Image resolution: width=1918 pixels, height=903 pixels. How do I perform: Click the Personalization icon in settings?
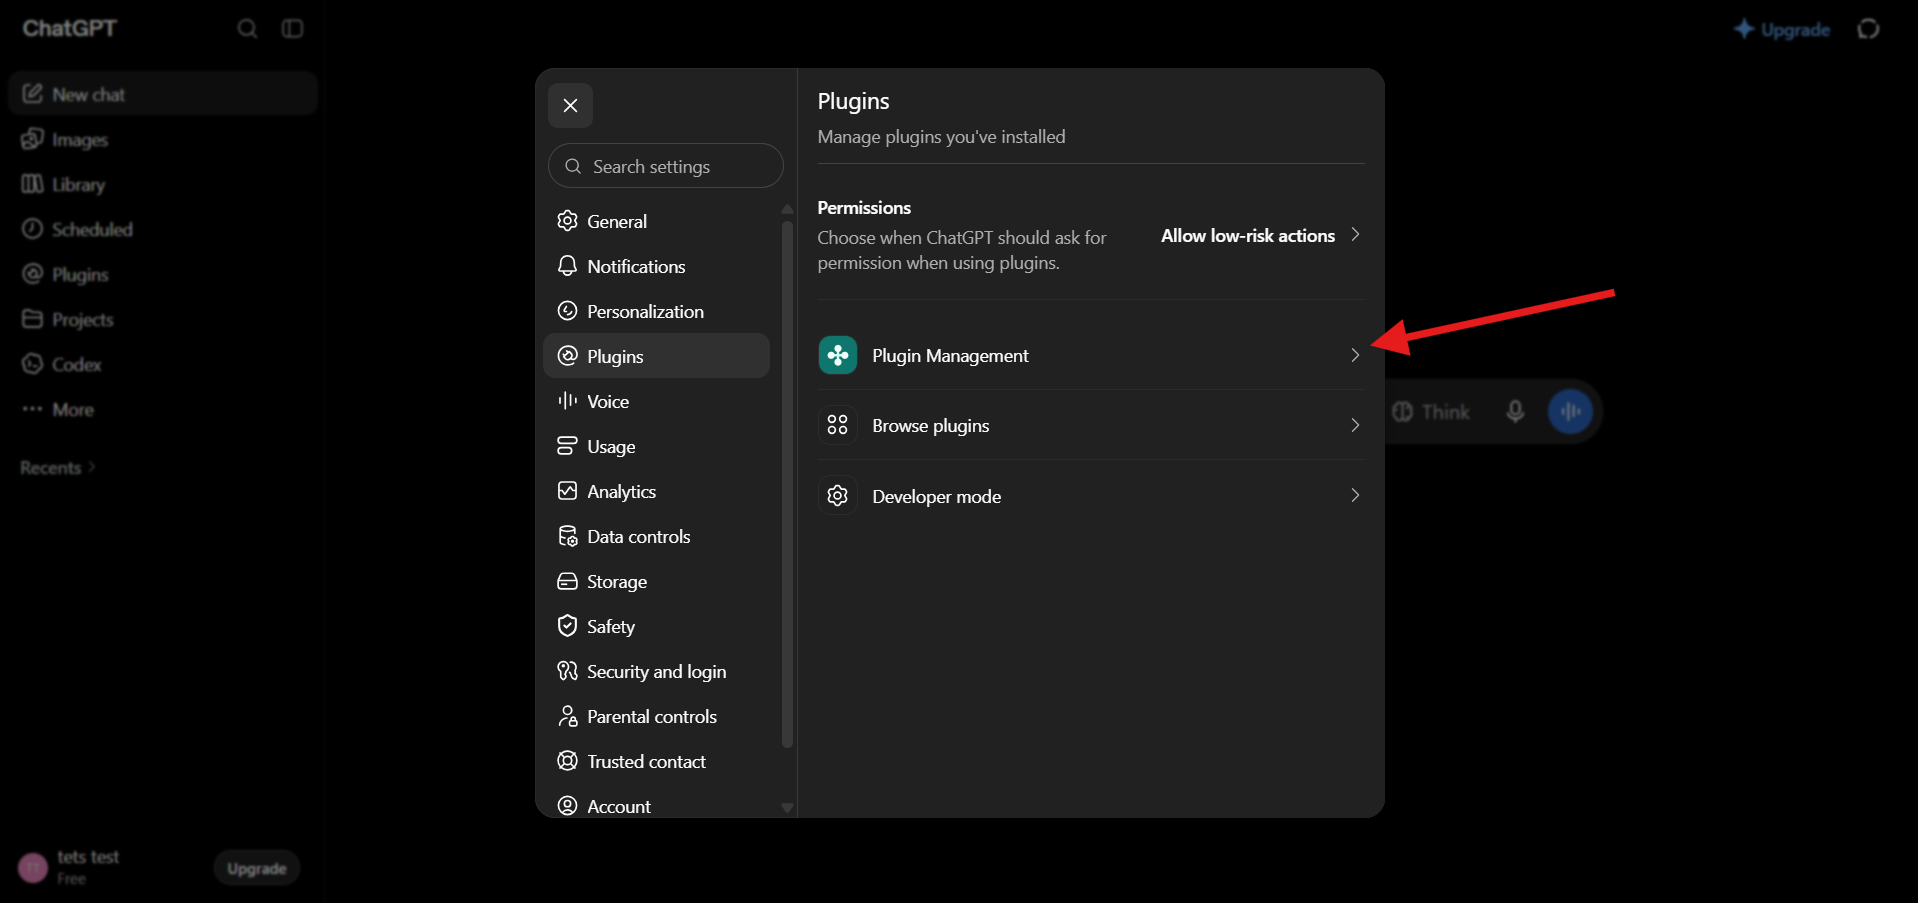coord(567,310)
